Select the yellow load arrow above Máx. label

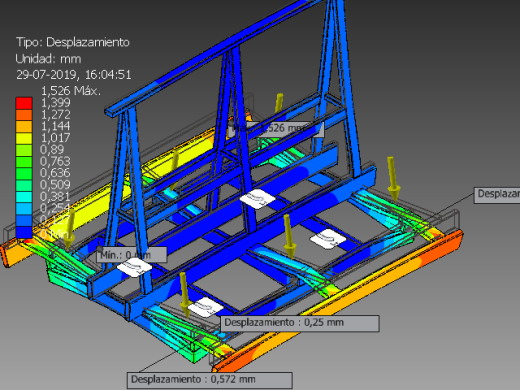(279, 103)
